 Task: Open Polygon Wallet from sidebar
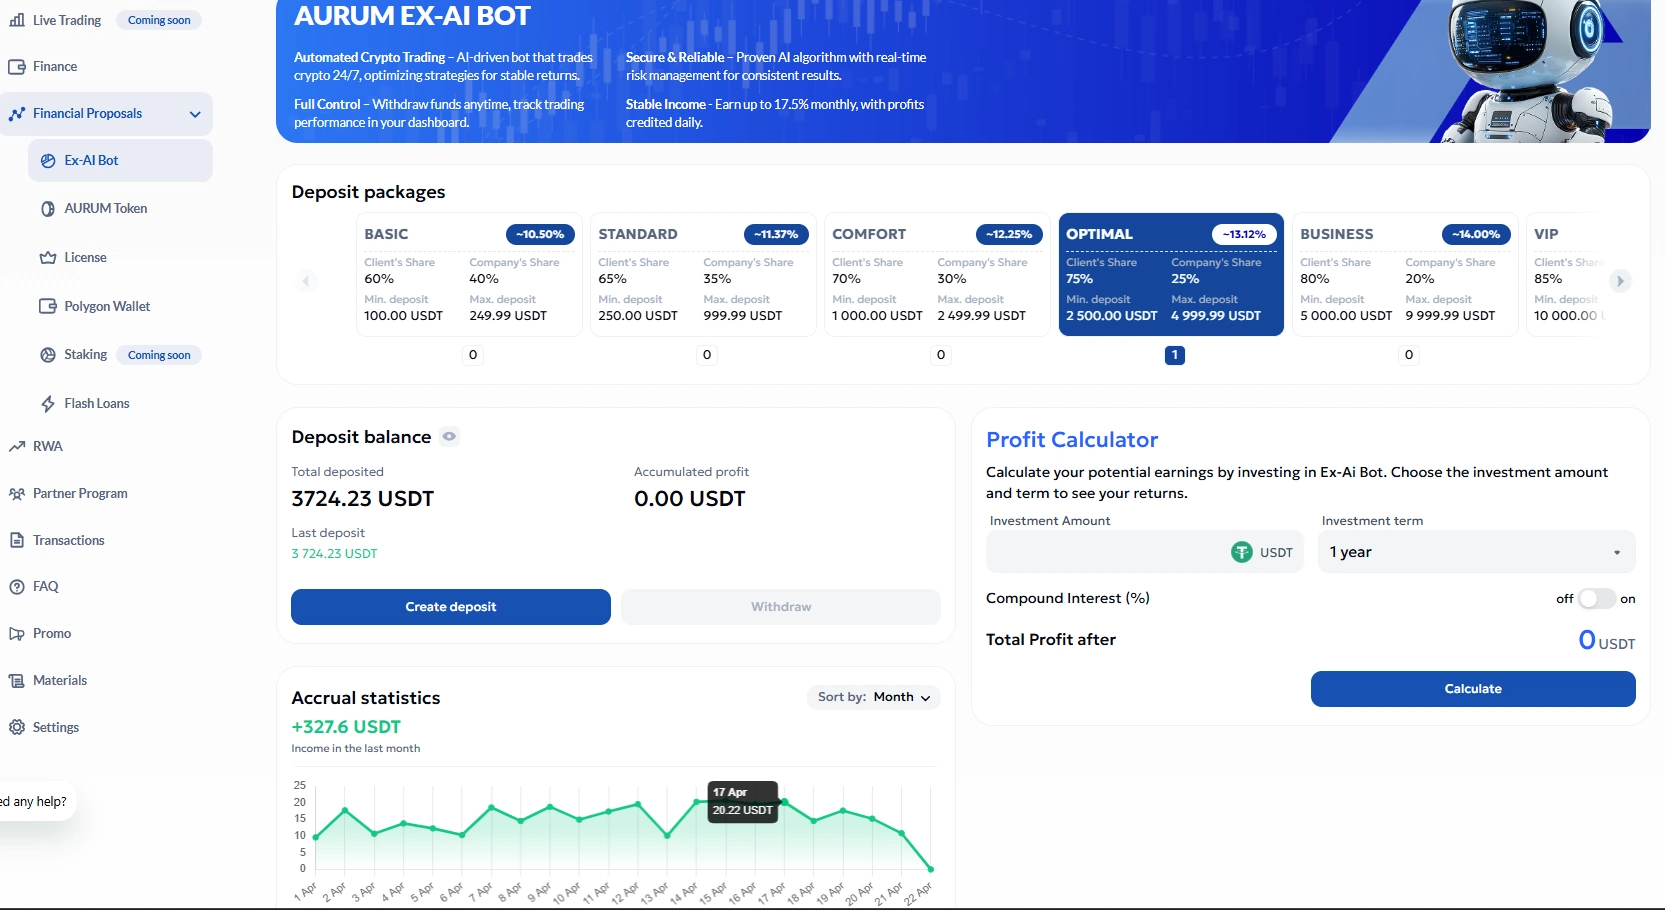[94, 306]
